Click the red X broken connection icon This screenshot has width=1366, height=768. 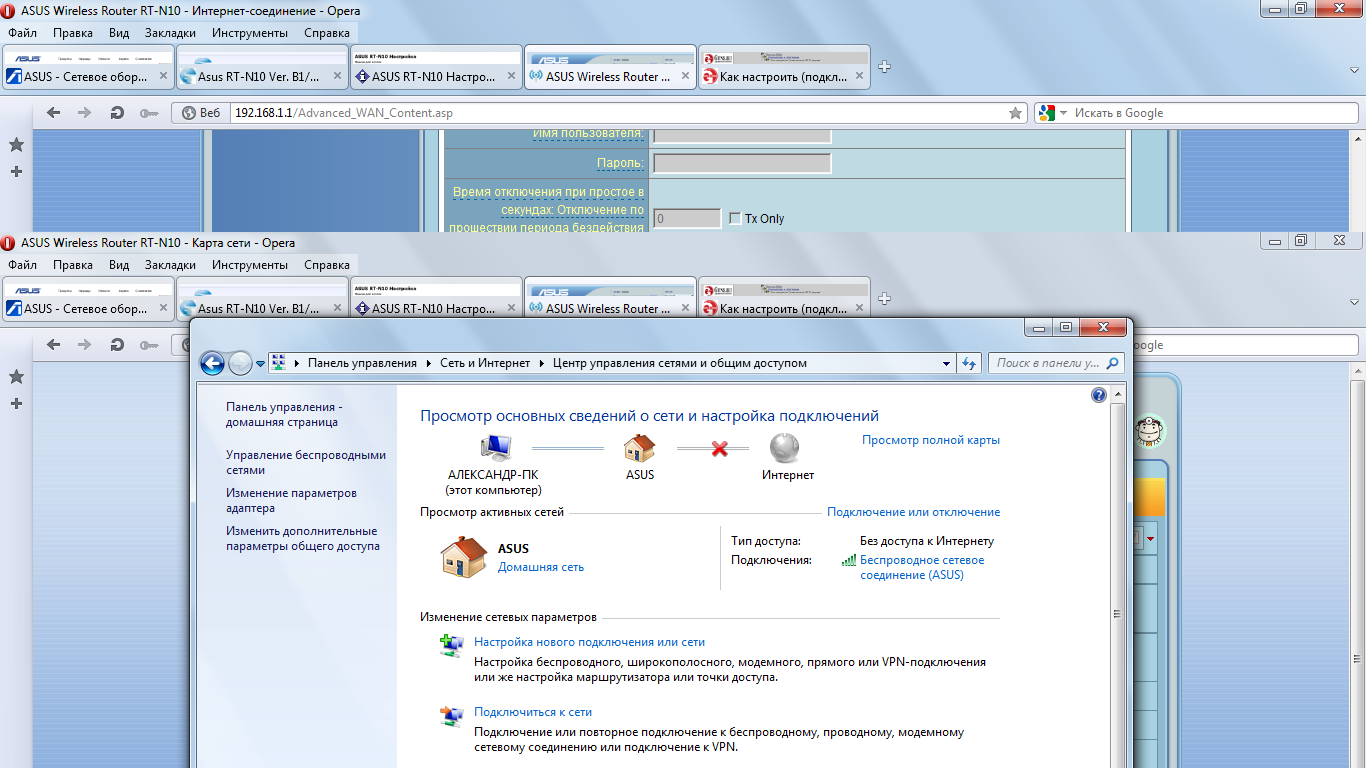(x=719, y=448)
